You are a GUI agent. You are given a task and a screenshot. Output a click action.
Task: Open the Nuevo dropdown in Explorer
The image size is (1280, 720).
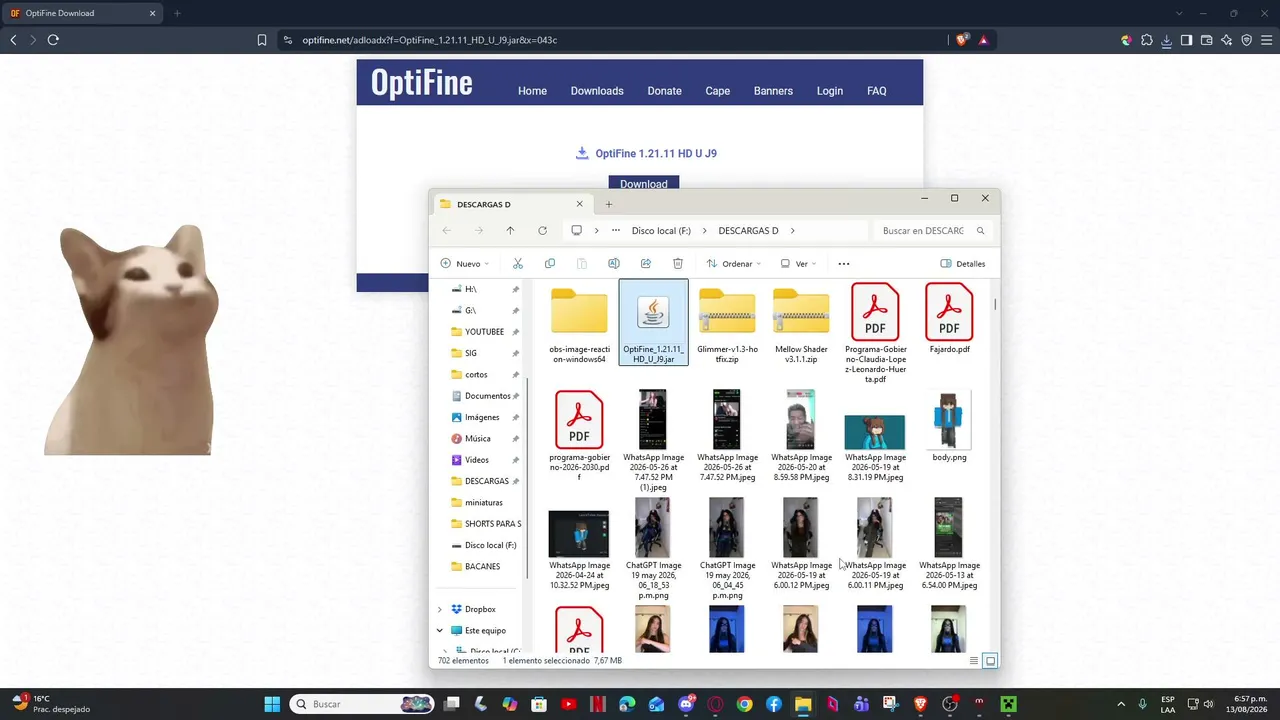465,264
